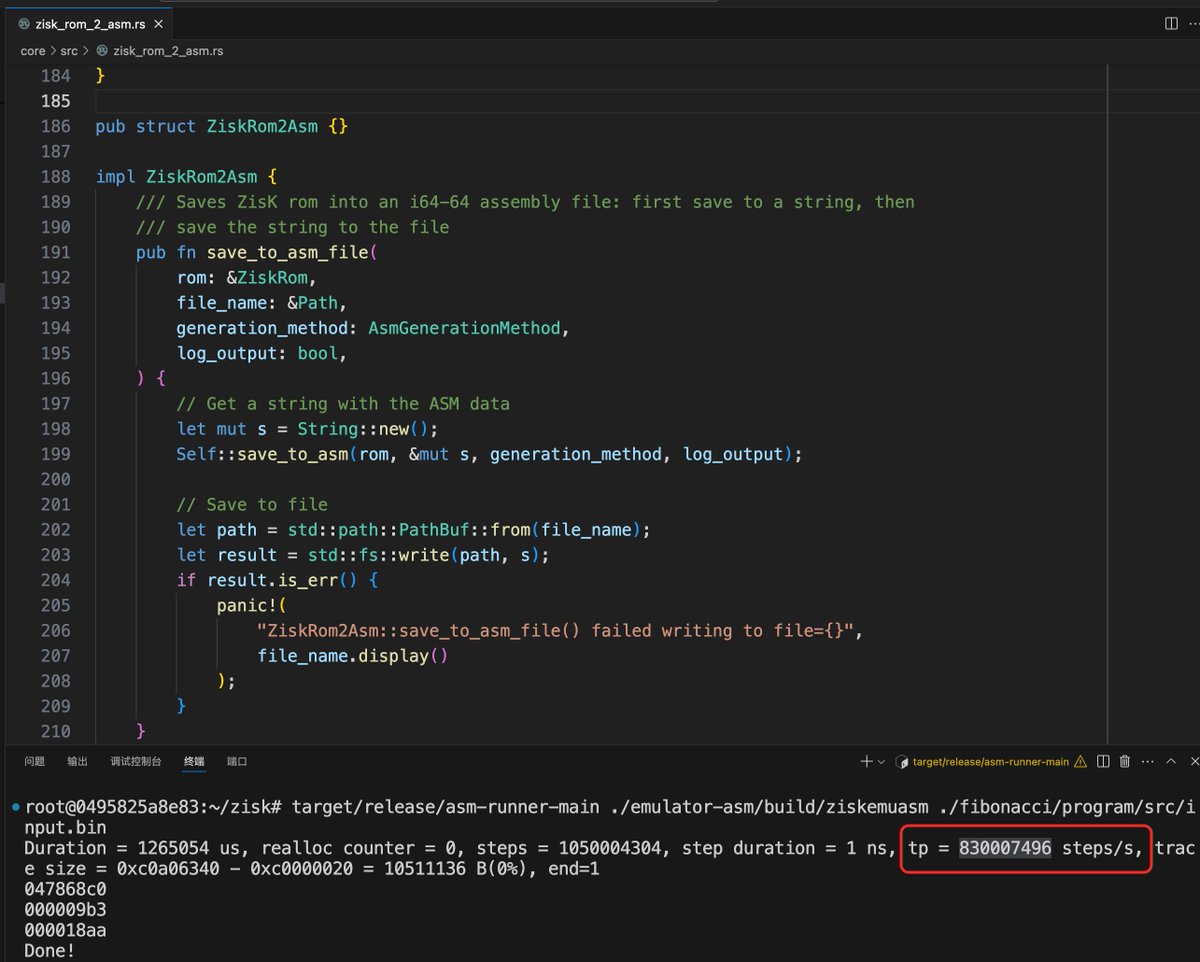Click the doc comment on line 189
This screenshot has width=1200, height=962.
(525, 202)
